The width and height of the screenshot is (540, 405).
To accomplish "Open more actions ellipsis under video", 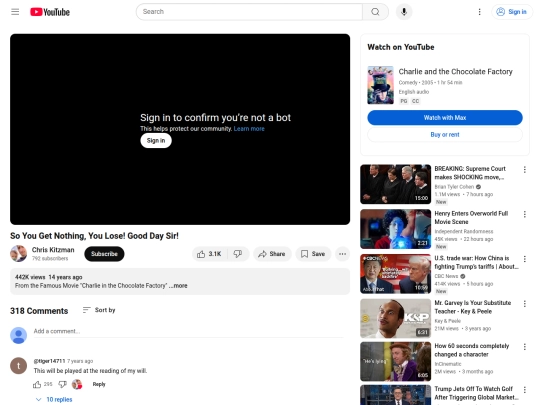I will point(342,254).
